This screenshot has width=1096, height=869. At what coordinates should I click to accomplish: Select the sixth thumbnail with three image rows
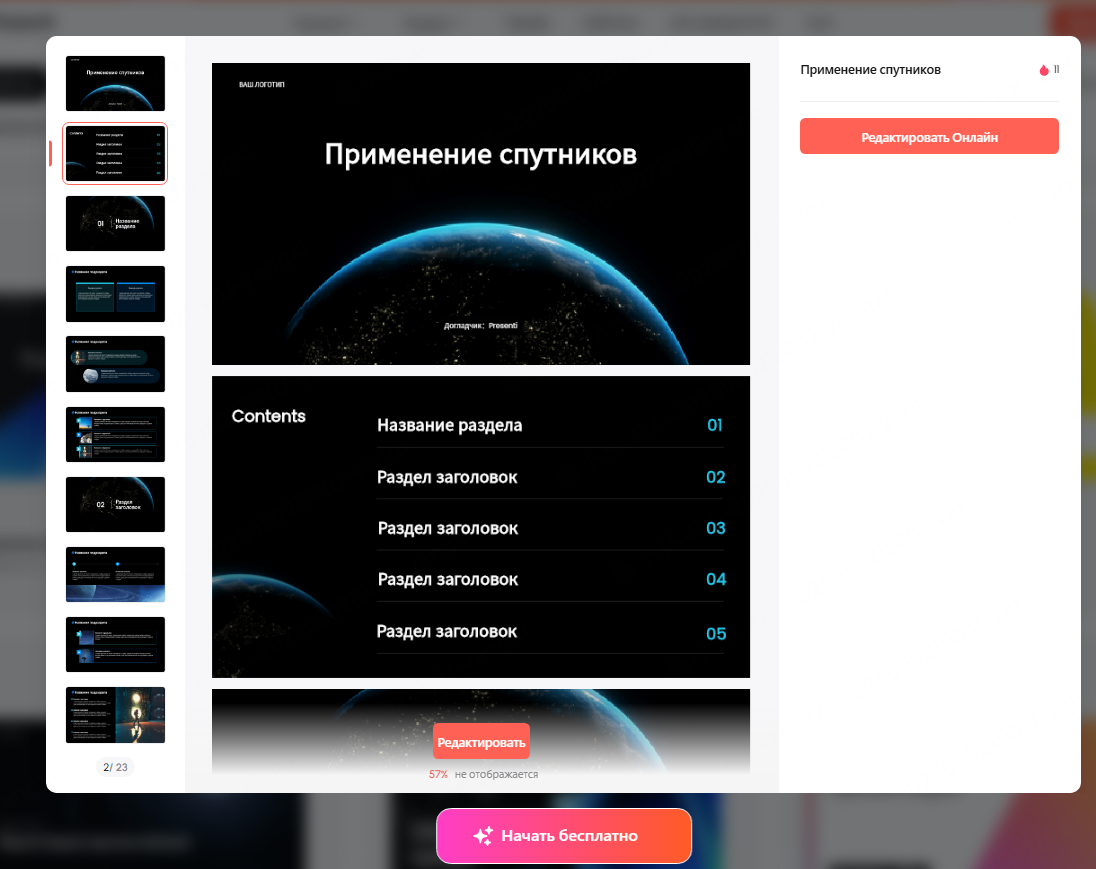click(x=115, y=434)
